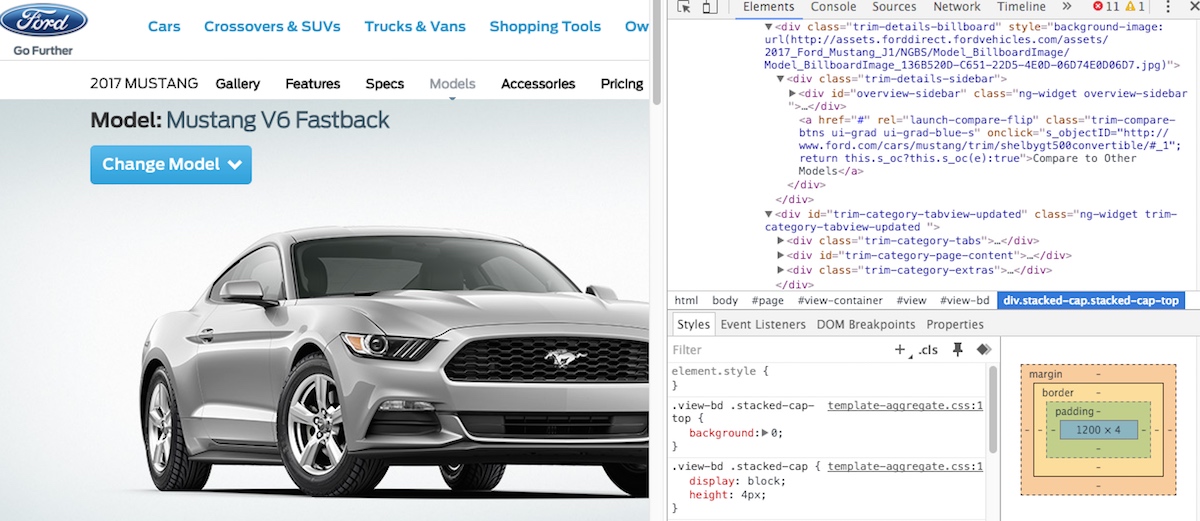This screenshot has height=521, width=1200.
Task: Go to the Mustang Features section
Action: point(313,84)
